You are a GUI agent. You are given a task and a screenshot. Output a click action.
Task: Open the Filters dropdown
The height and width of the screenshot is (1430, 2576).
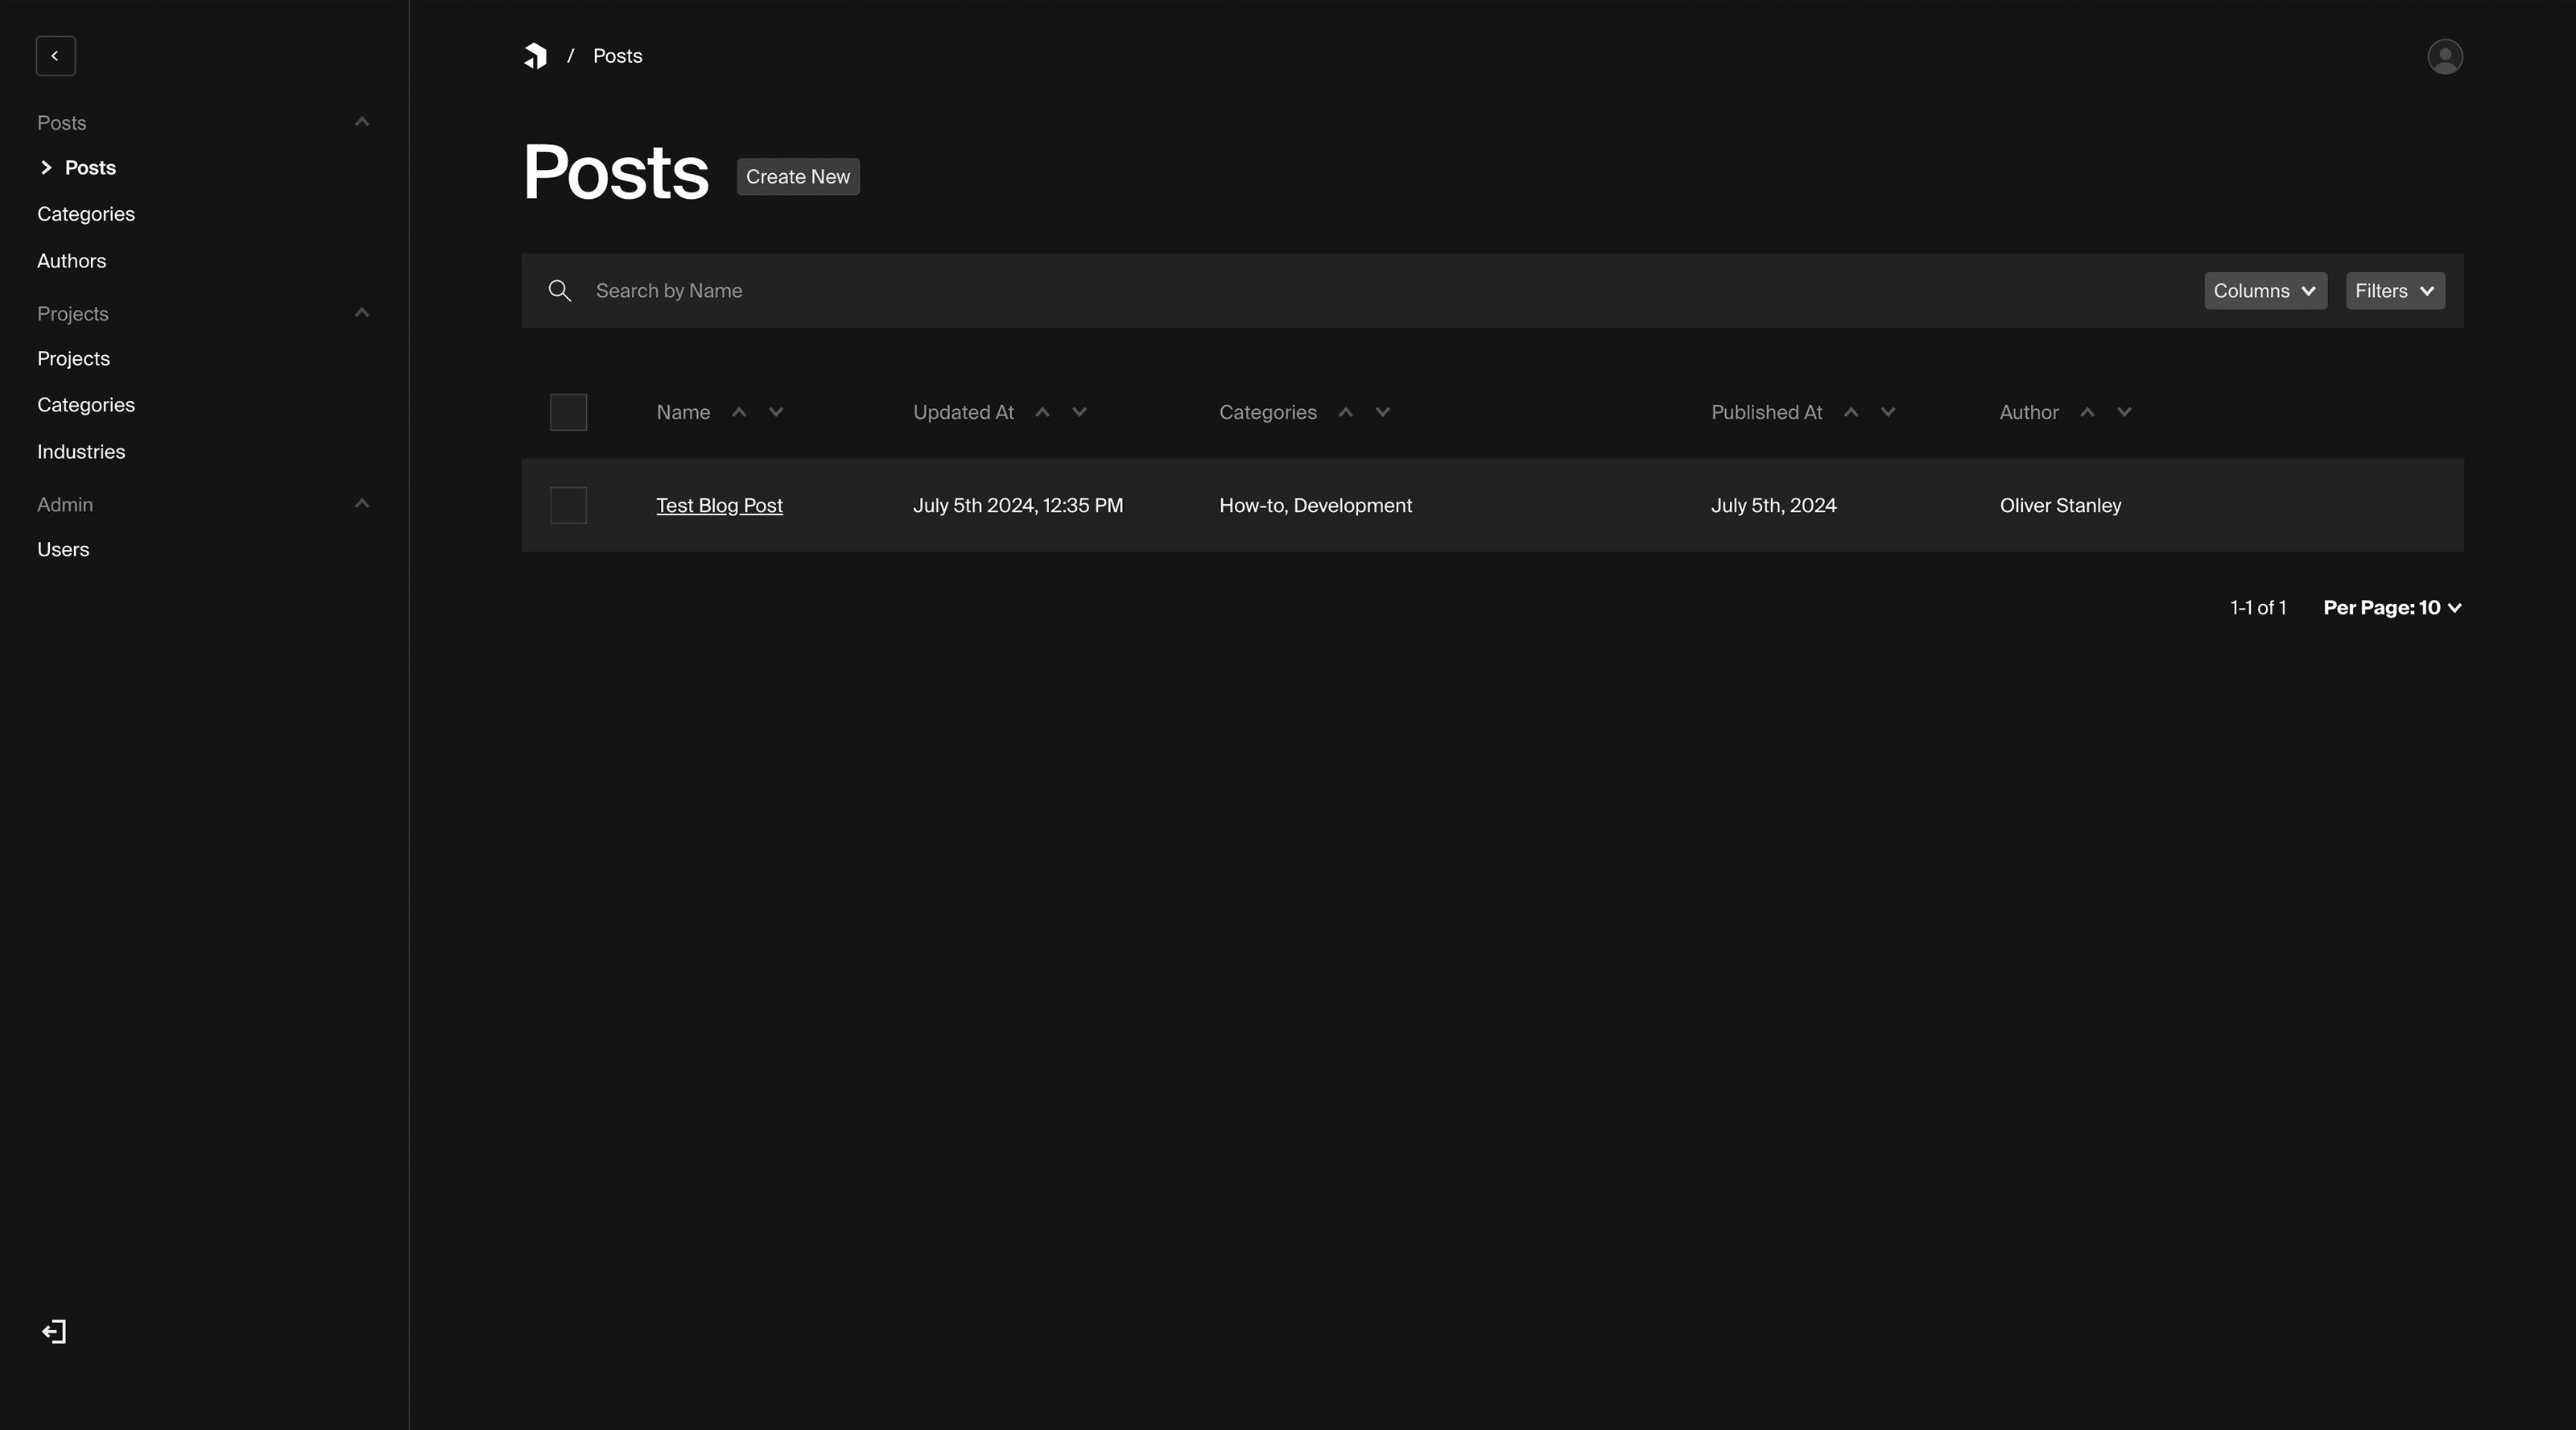point(2394,290)
